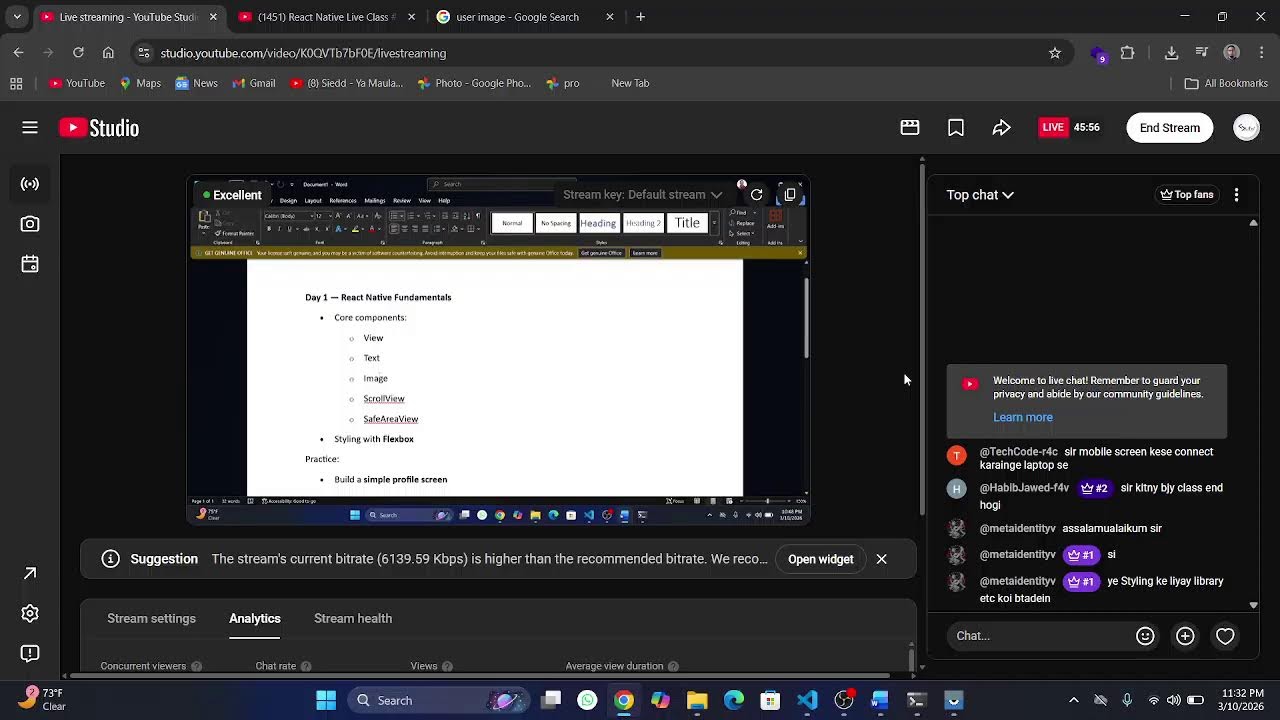Open a new Chrome tab
This screenshot has width=1280, height=720.
[x=640, y=17]
